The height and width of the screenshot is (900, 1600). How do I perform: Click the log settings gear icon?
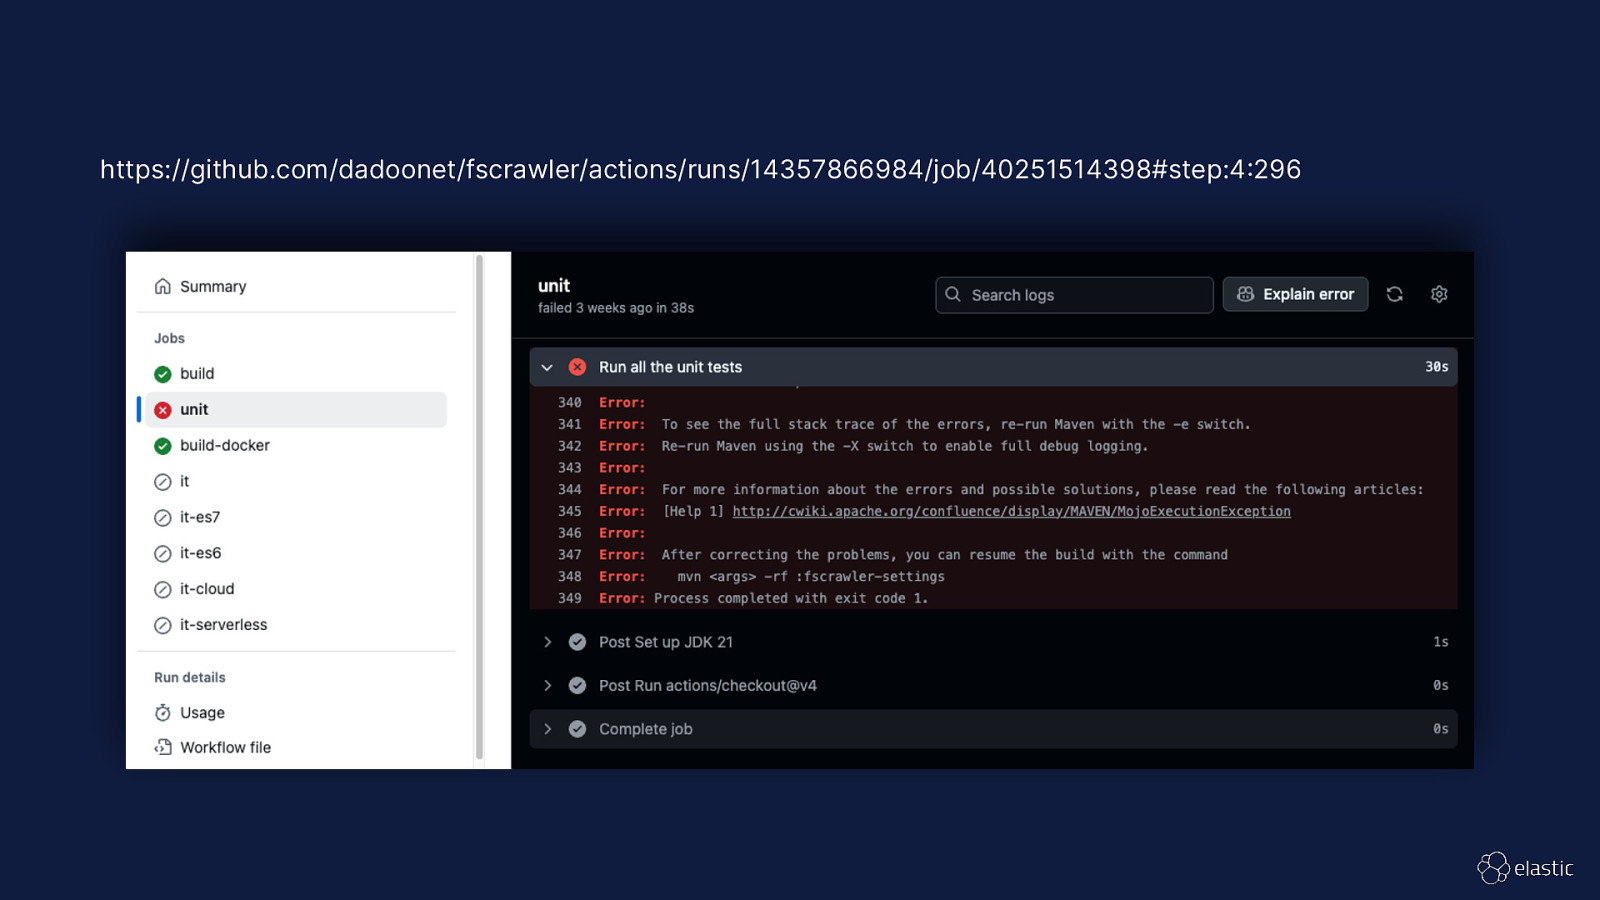point(1439,294)
